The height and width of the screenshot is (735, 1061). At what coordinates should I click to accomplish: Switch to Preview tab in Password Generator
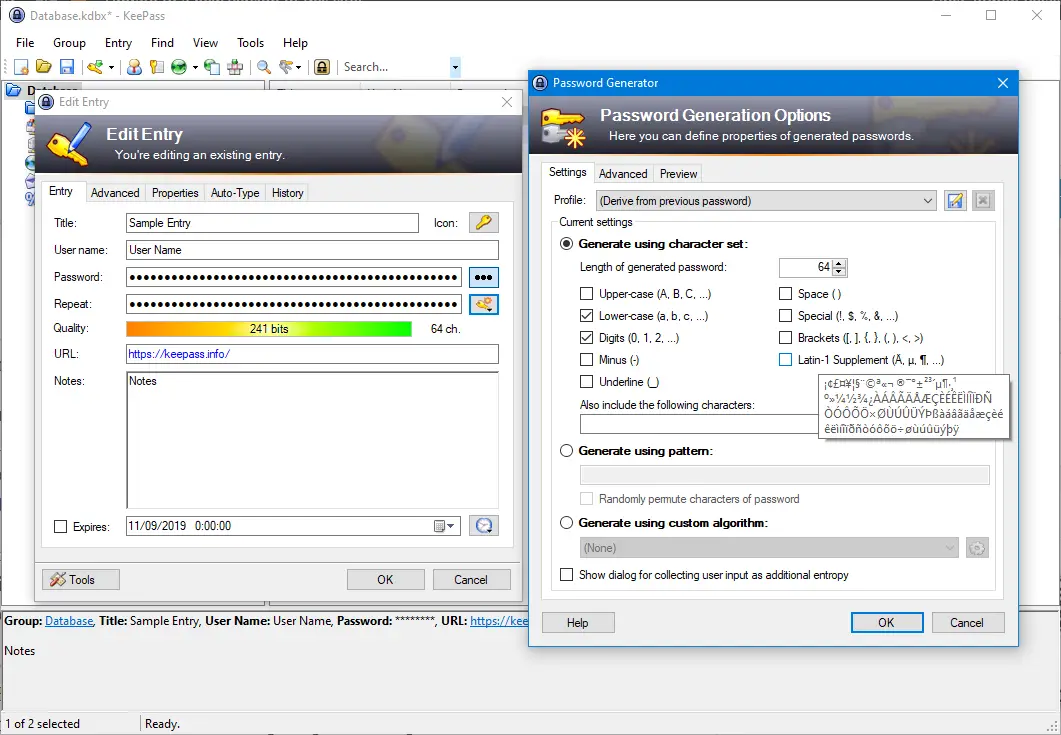679,174
